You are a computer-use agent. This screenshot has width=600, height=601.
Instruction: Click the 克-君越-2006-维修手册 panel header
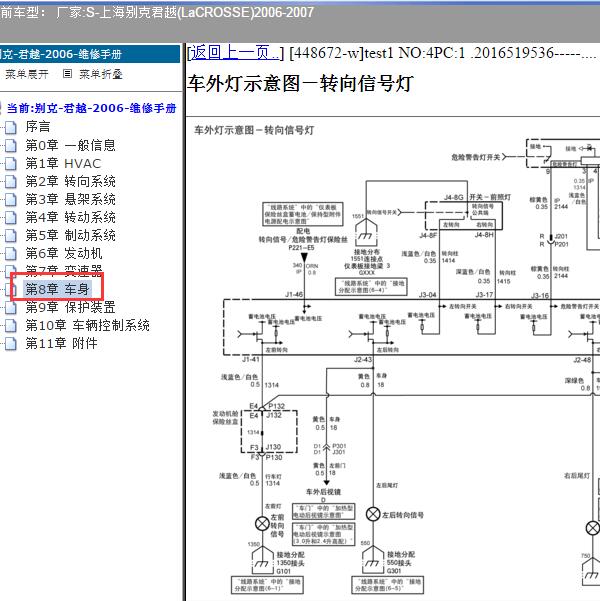90,54
